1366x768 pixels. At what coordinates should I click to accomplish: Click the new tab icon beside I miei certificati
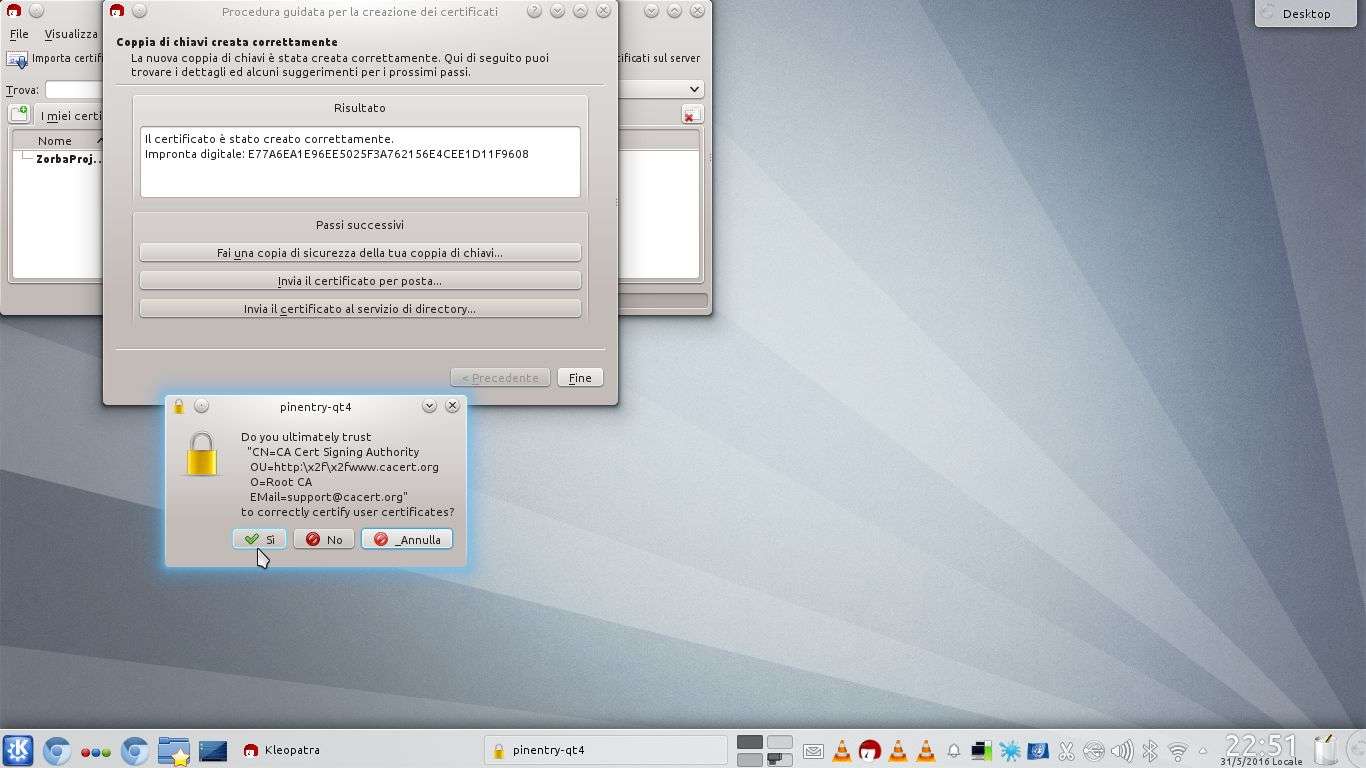tap(19, 115)
